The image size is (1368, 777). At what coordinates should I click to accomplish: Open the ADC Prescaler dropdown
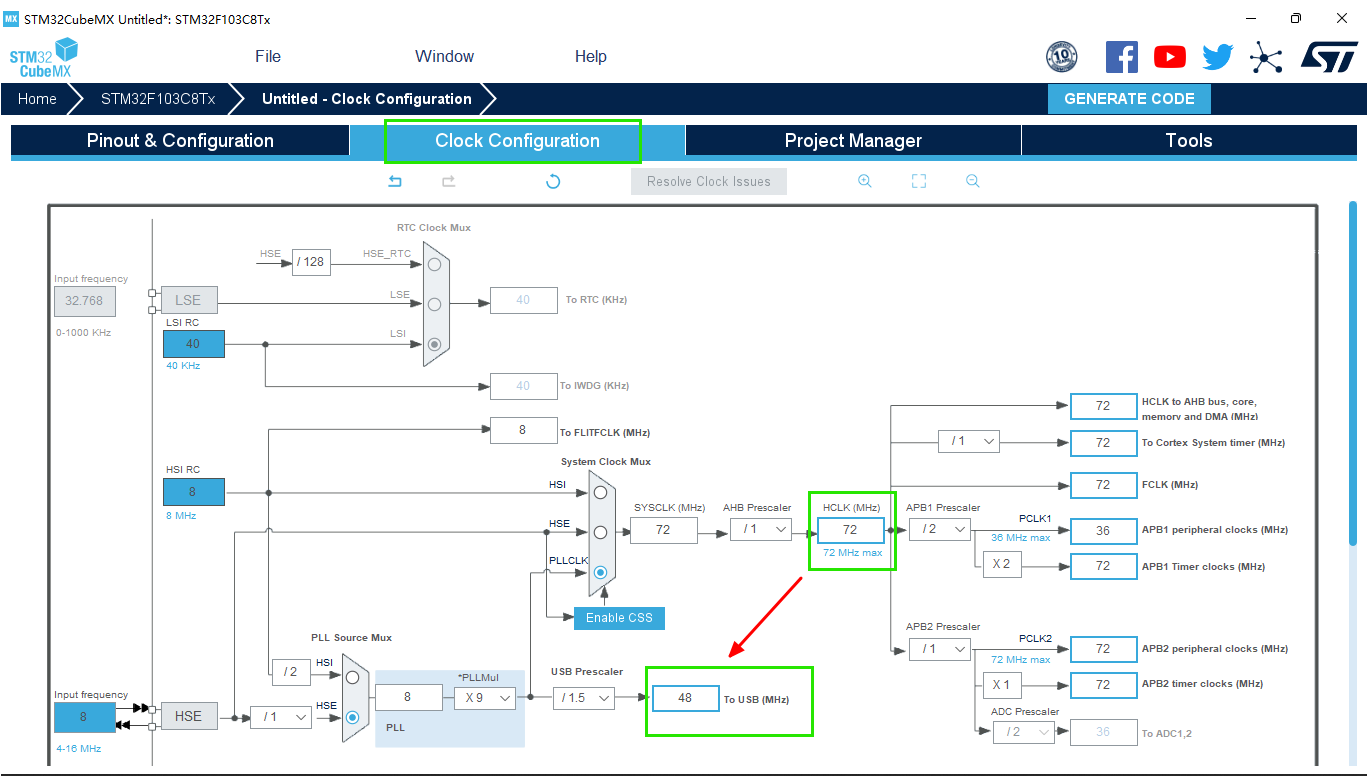pos(1024,732)
